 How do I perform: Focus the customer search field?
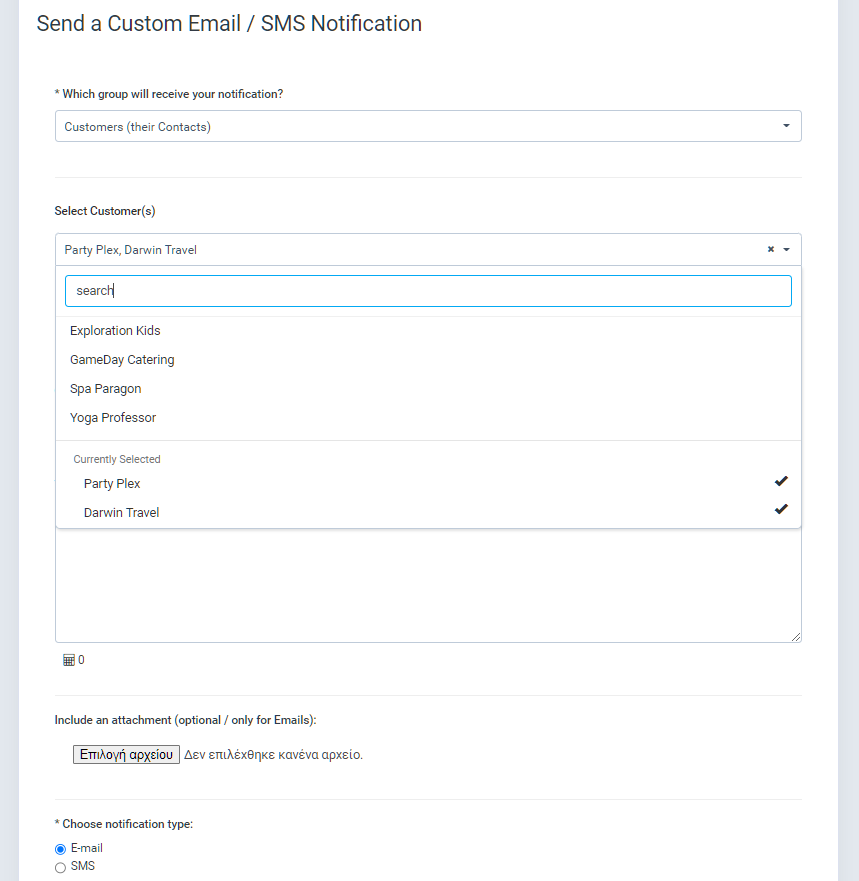428,291
